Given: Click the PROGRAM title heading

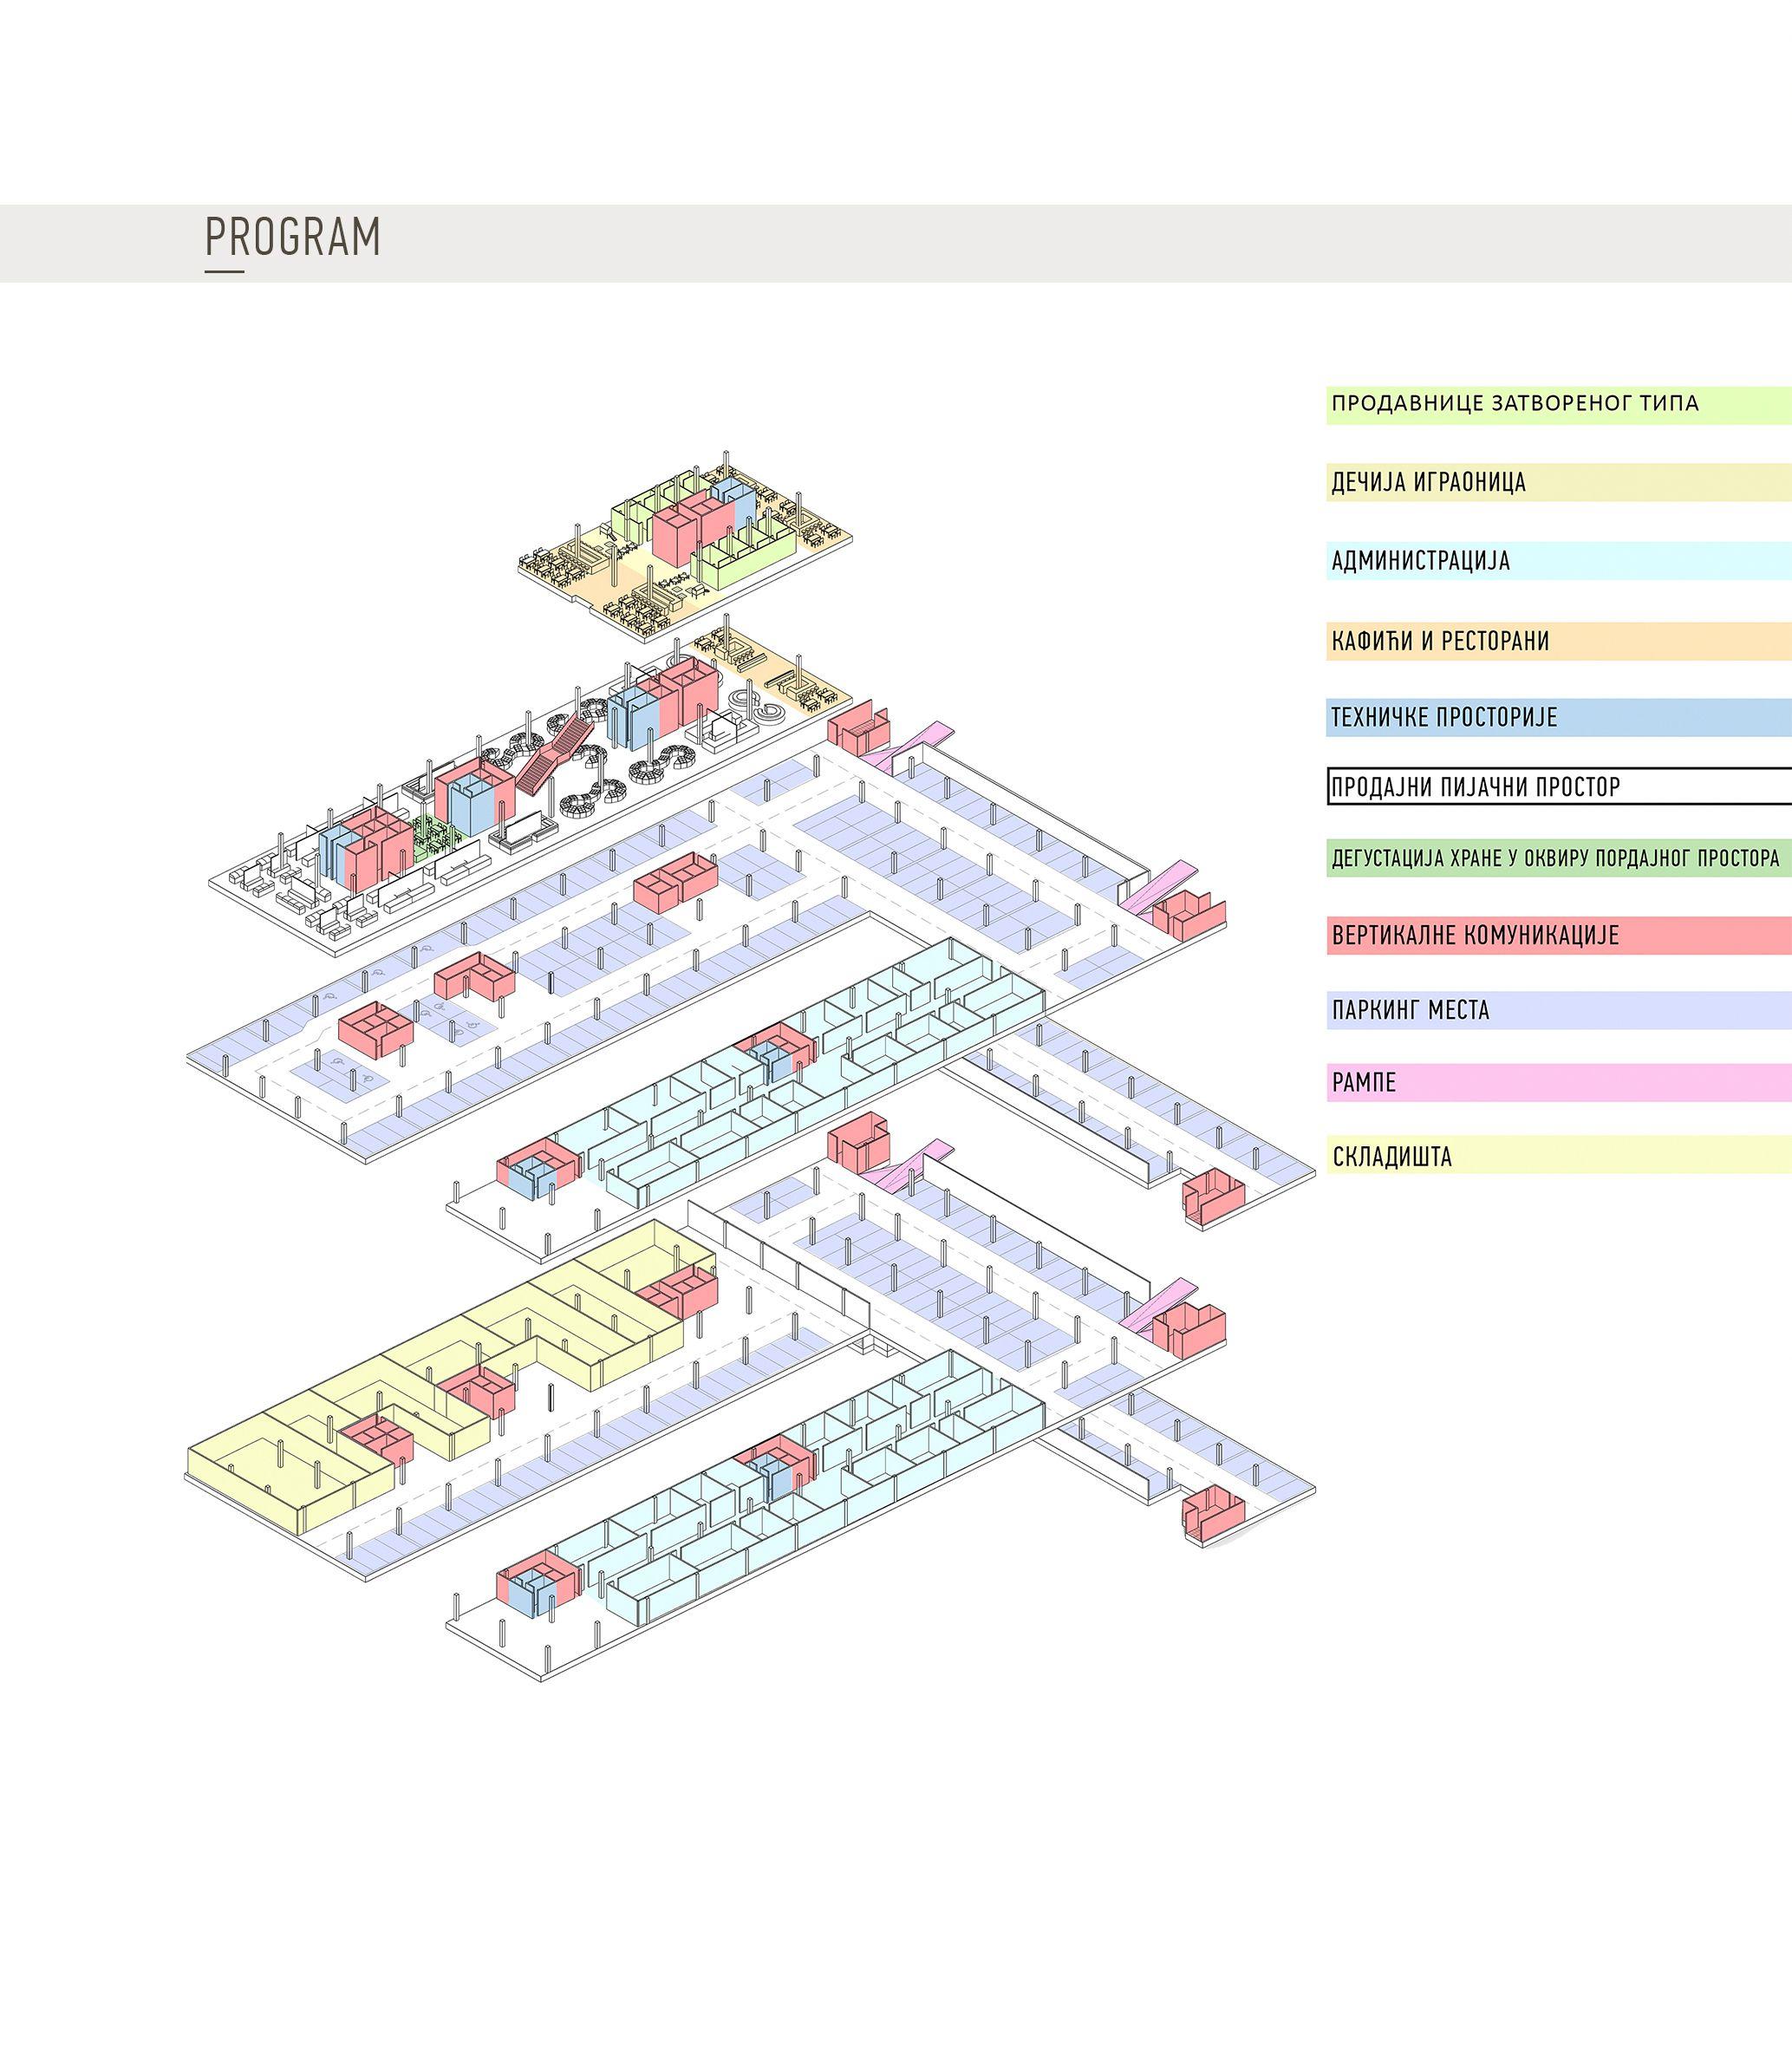Looking at the screenshot, I should point(293,238).
